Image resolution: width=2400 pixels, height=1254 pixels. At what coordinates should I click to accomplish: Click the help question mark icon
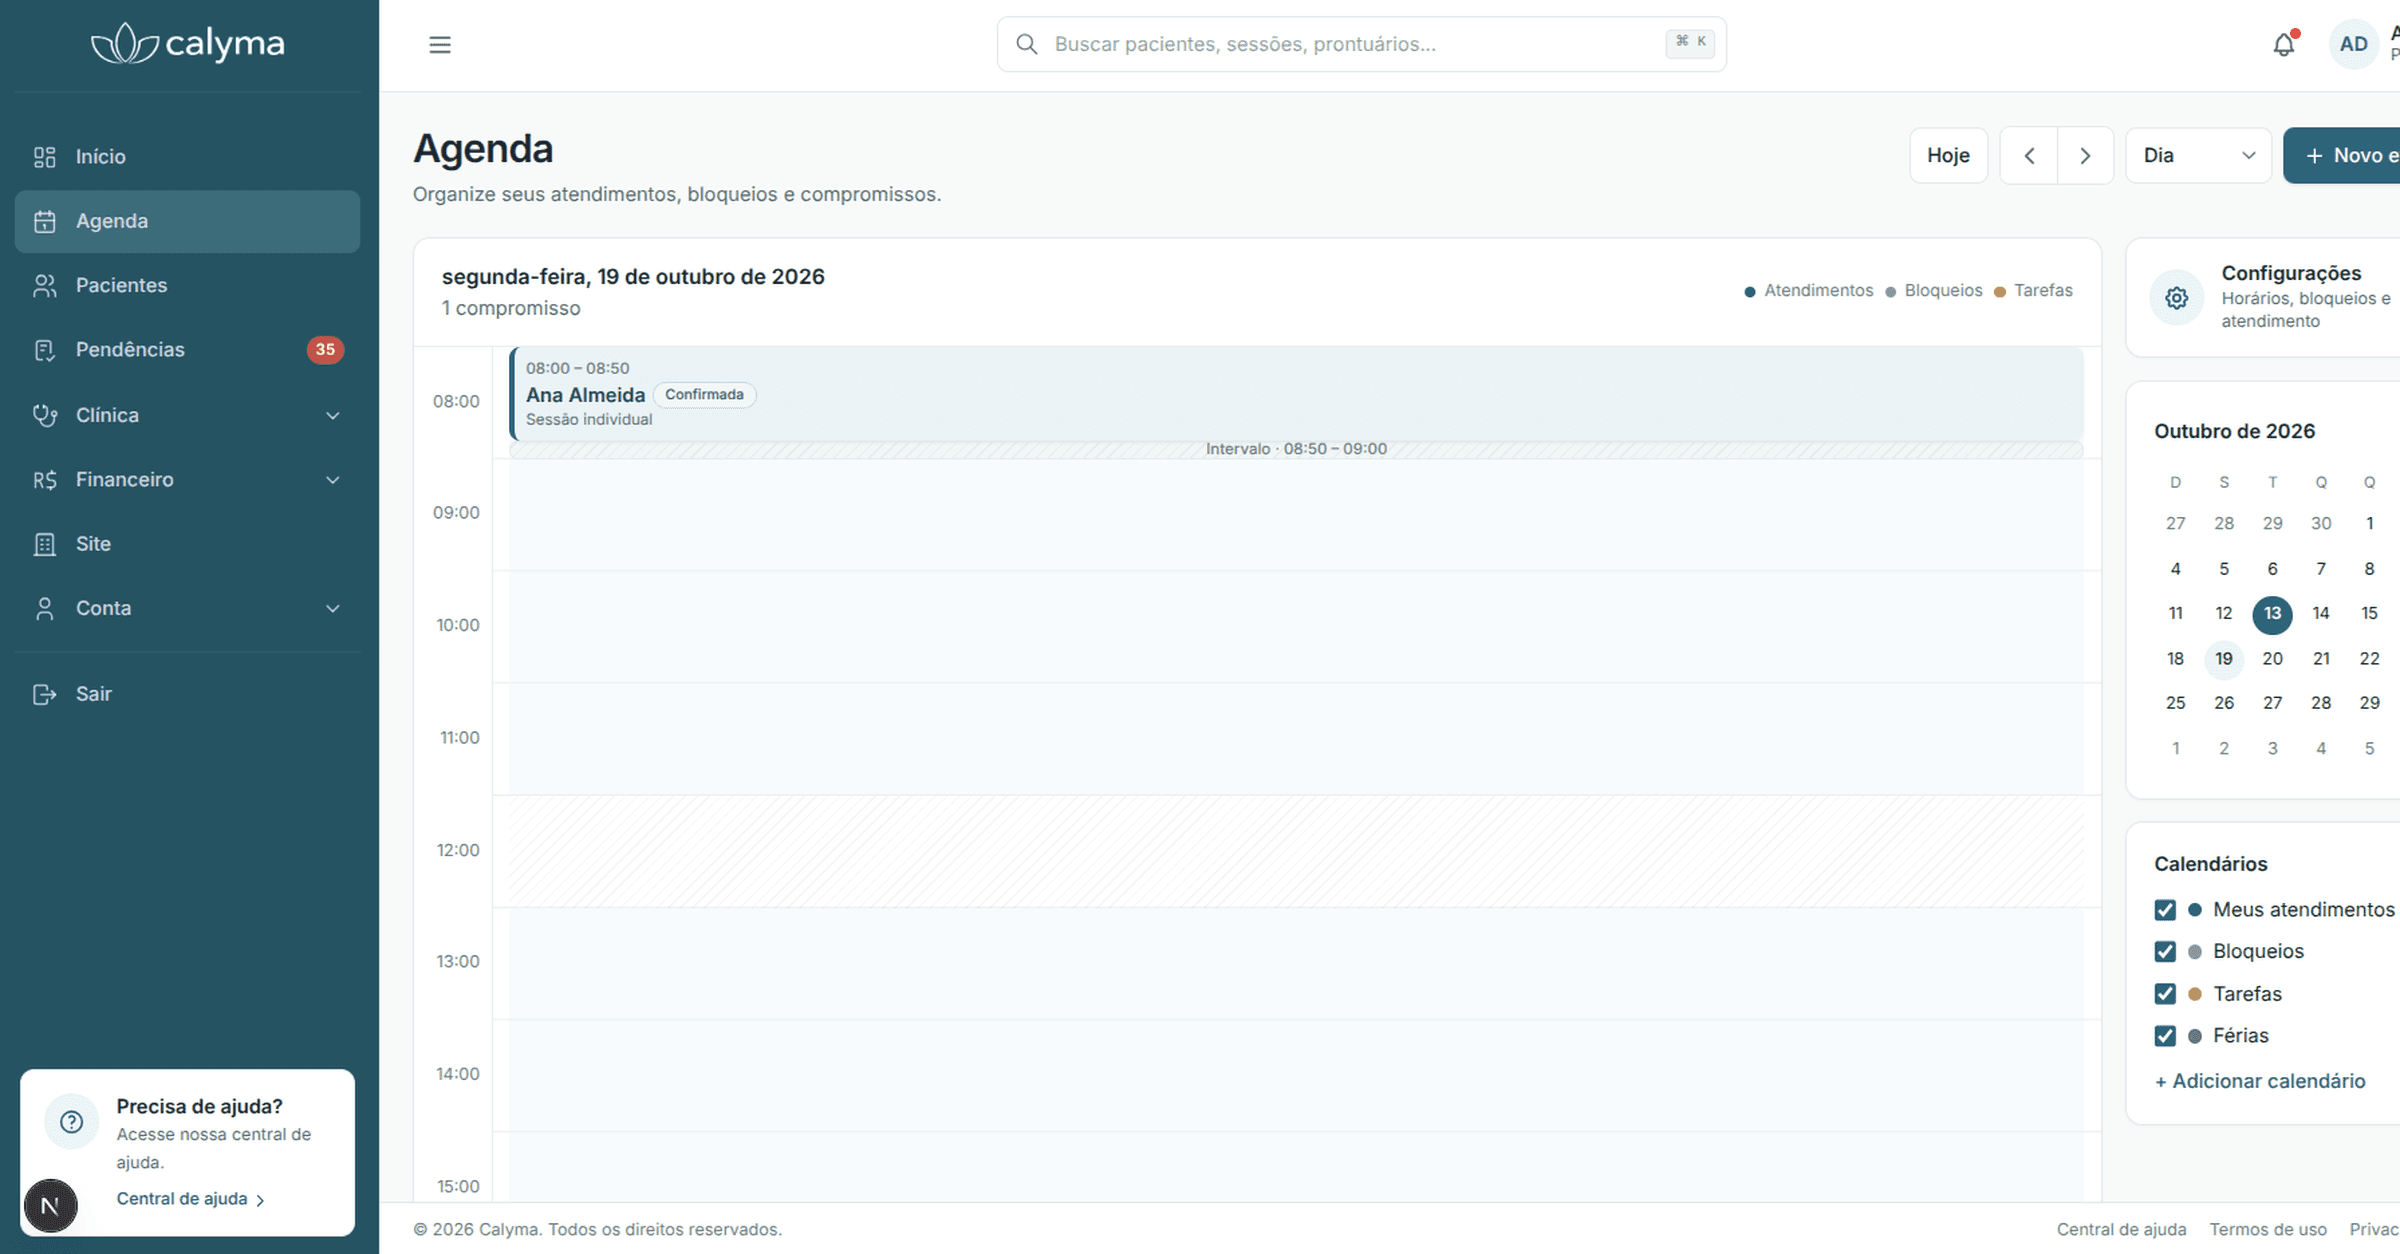72,1122
